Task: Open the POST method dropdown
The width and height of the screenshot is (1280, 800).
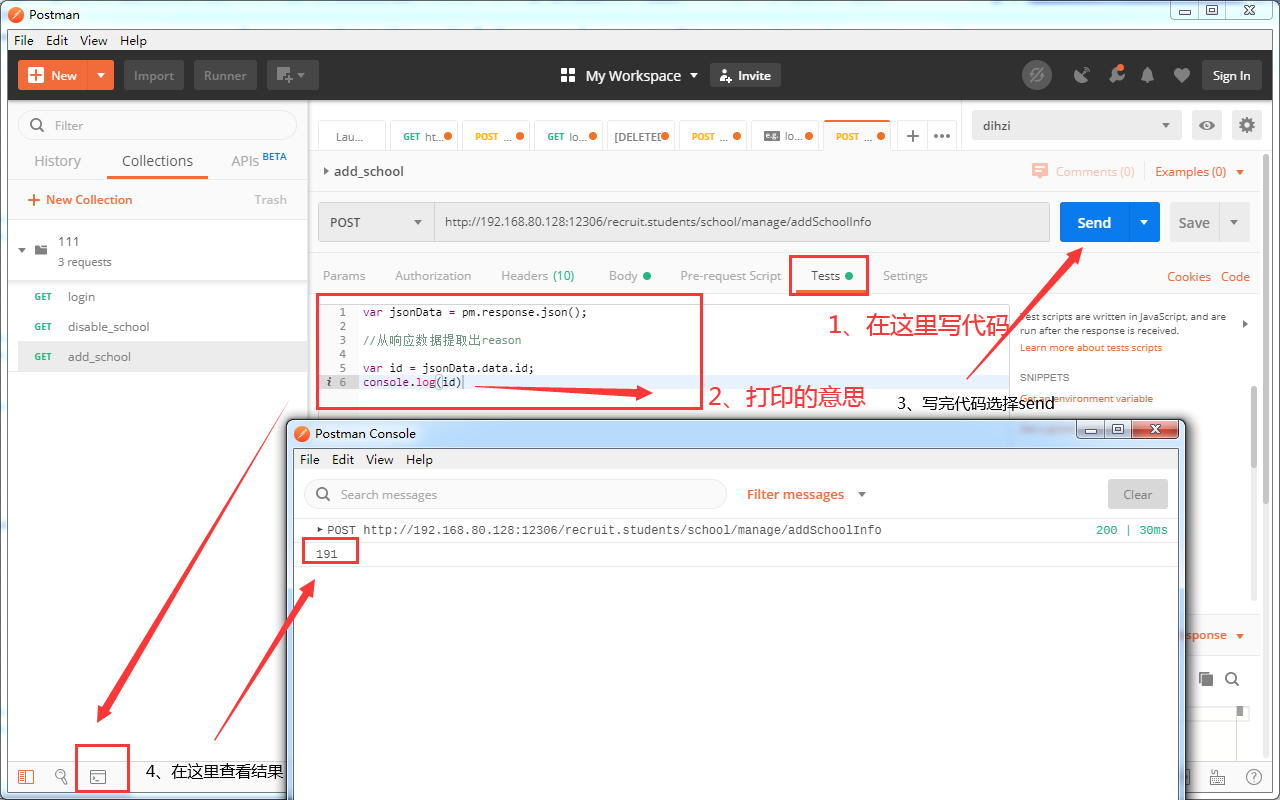Action: (376, 222)
